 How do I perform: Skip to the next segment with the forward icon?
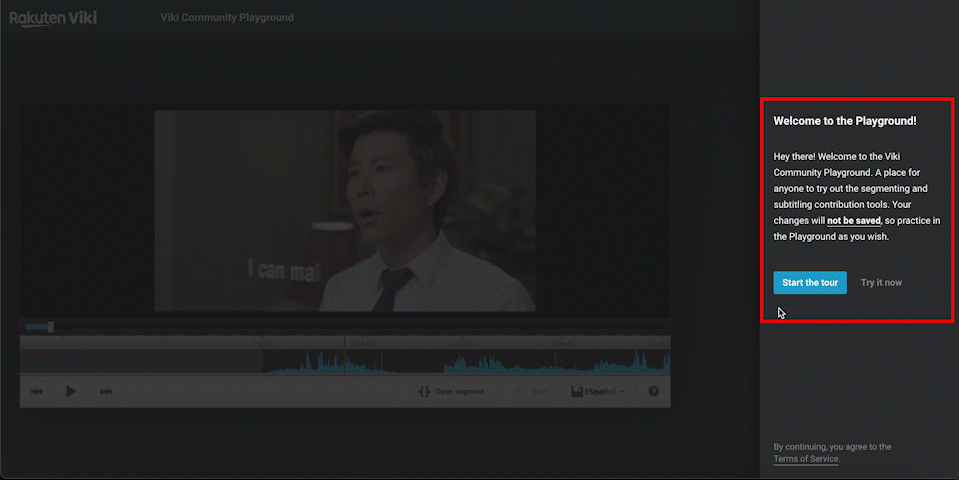[x=106, y=391]
